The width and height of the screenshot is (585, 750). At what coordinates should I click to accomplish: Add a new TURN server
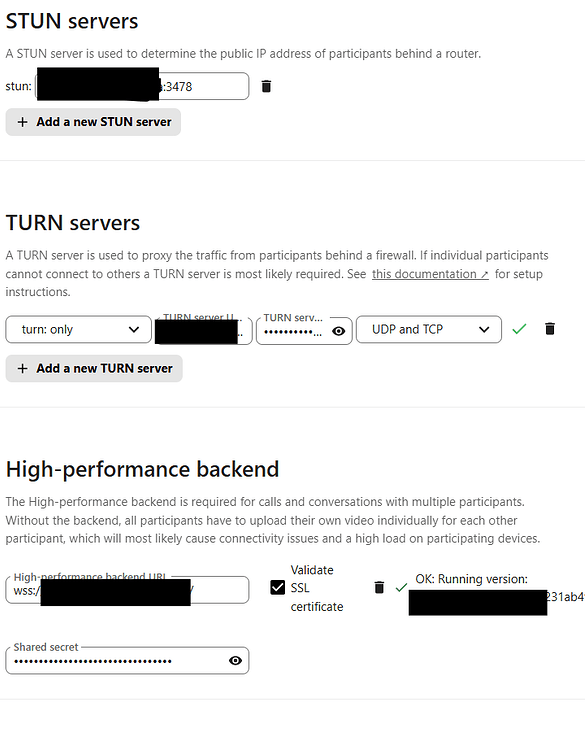tap(94, 368)
